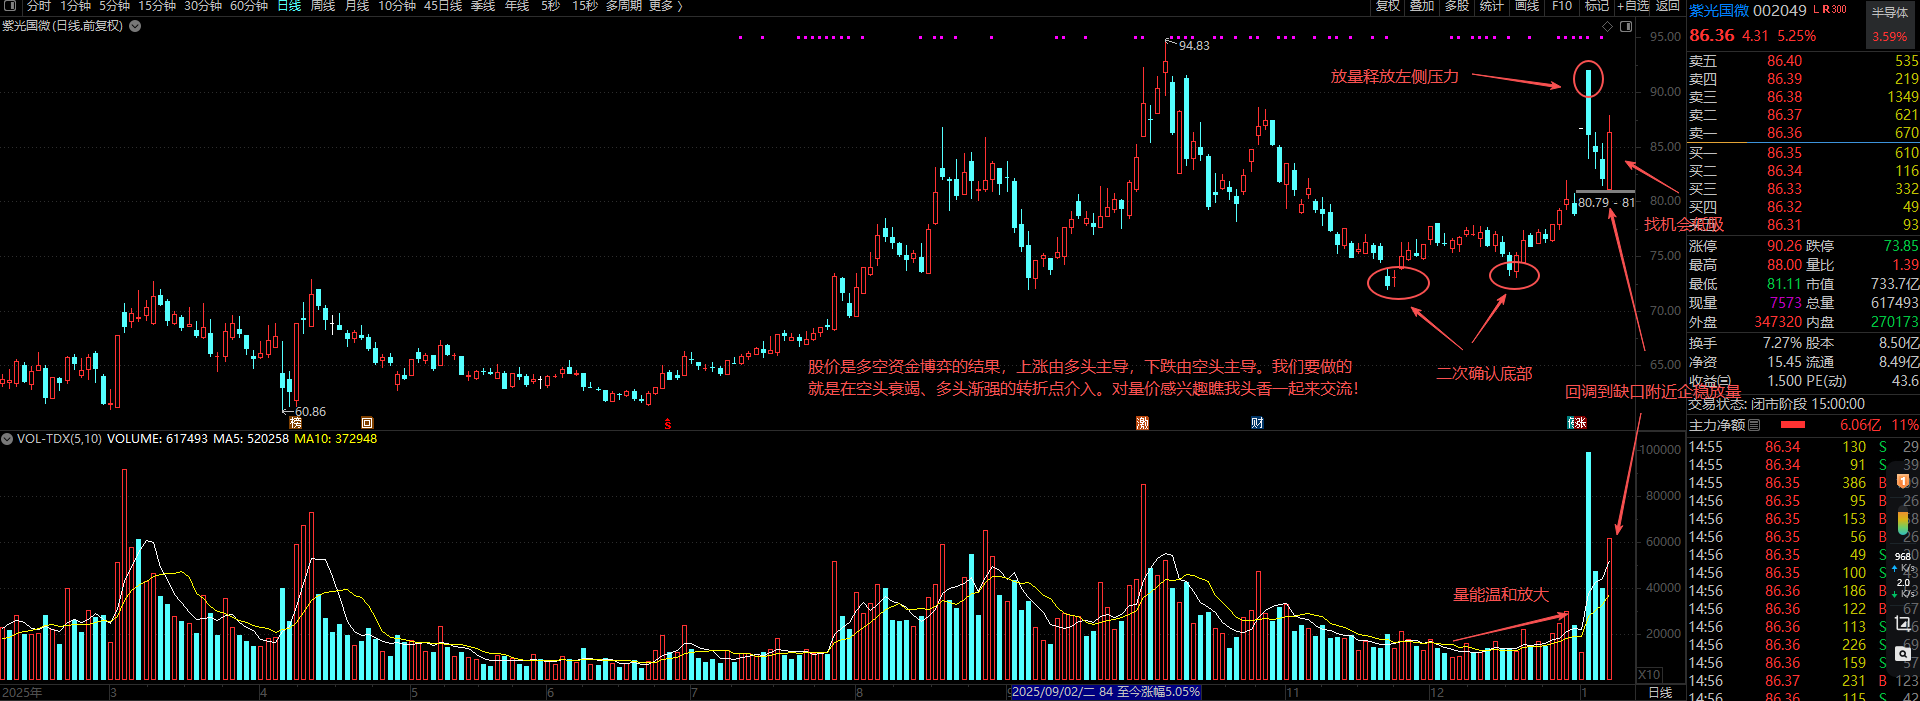Image resolution: width=1920 pixels, height=701 pixels.
Task: Open the 统计 statistics tool
Action: 1492,6
